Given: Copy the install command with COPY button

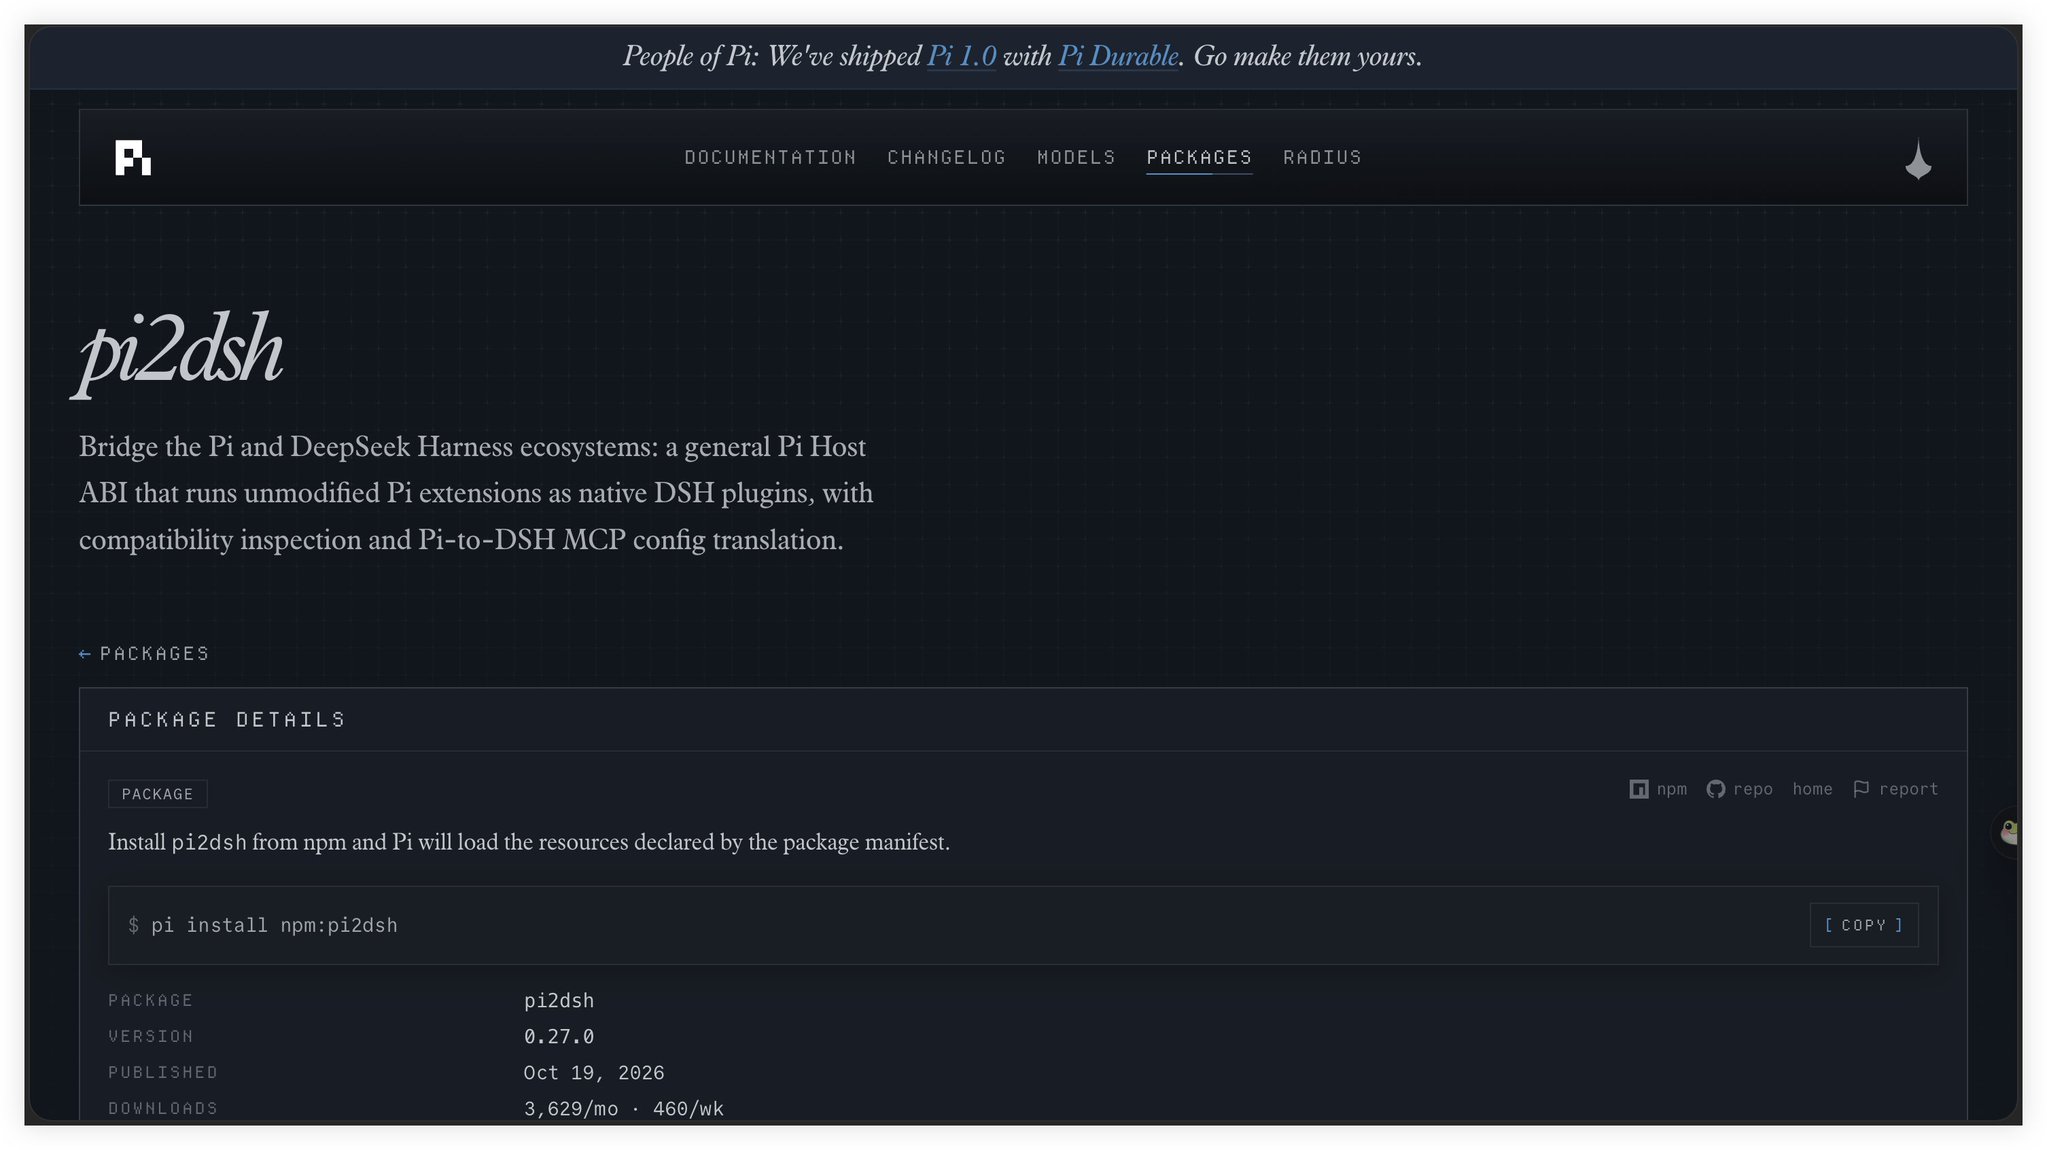Looking at the screenshot, I should (x=1864, y=925).
